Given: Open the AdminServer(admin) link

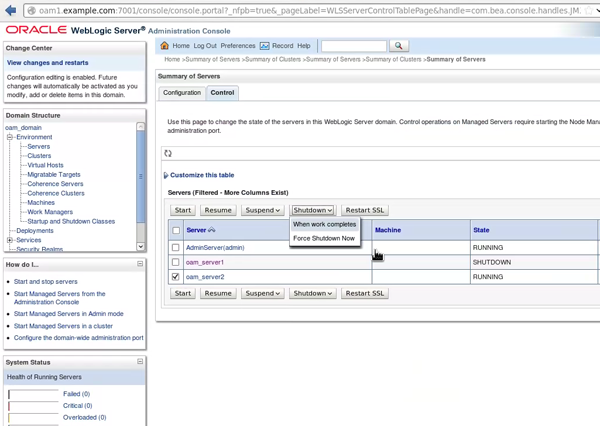Looking at the screenshot, I should [215, 248].
